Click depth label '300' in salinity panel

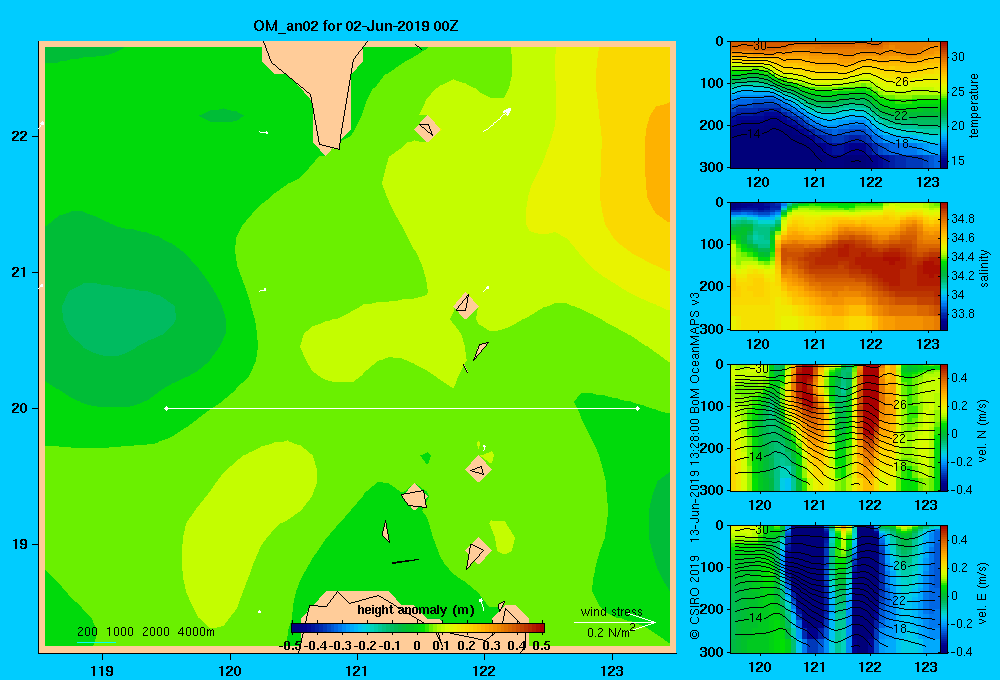point(711,329)
